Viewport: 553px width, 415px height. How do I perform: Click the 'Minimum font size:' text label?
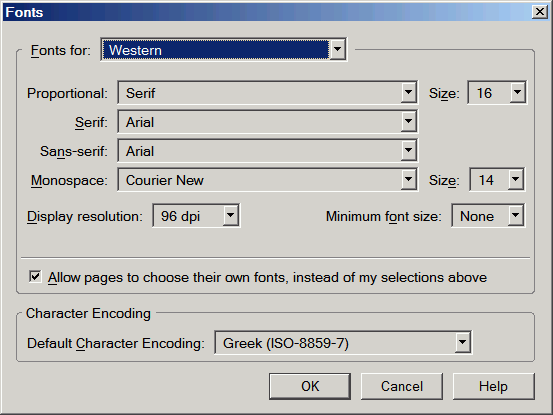(x=384, y=216)
